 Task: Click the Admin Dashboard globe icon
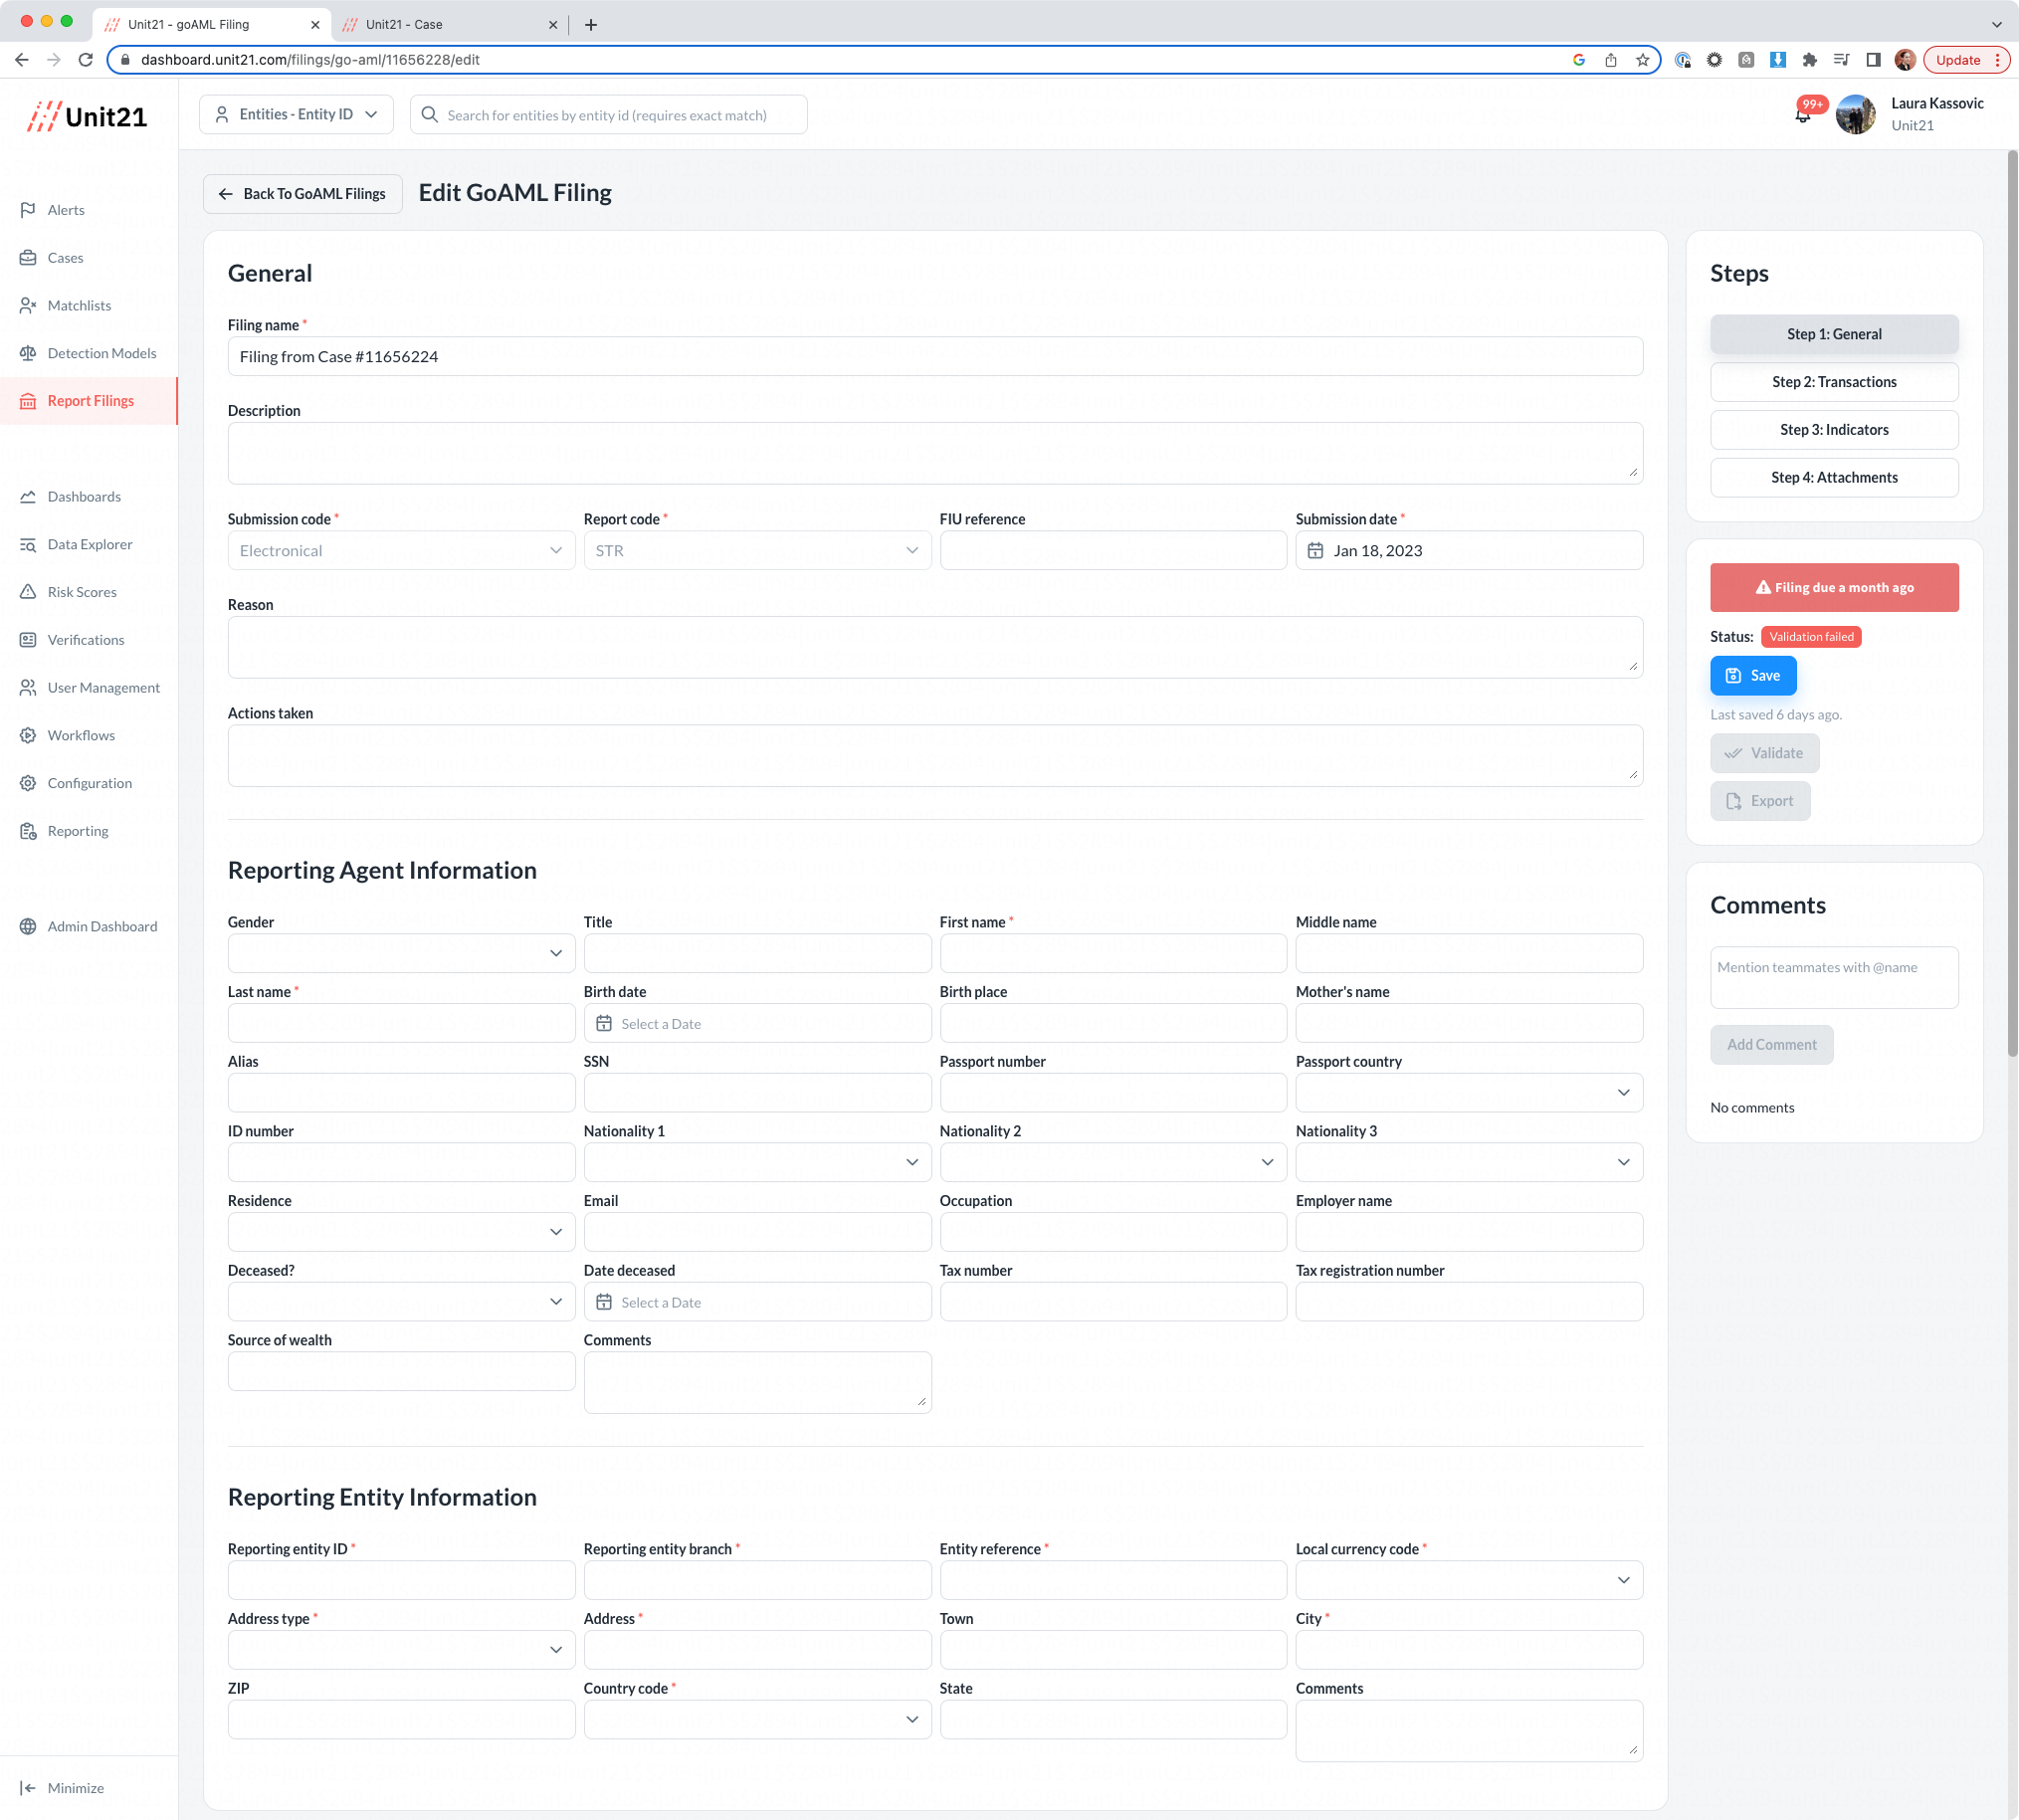tap(28, 926)
